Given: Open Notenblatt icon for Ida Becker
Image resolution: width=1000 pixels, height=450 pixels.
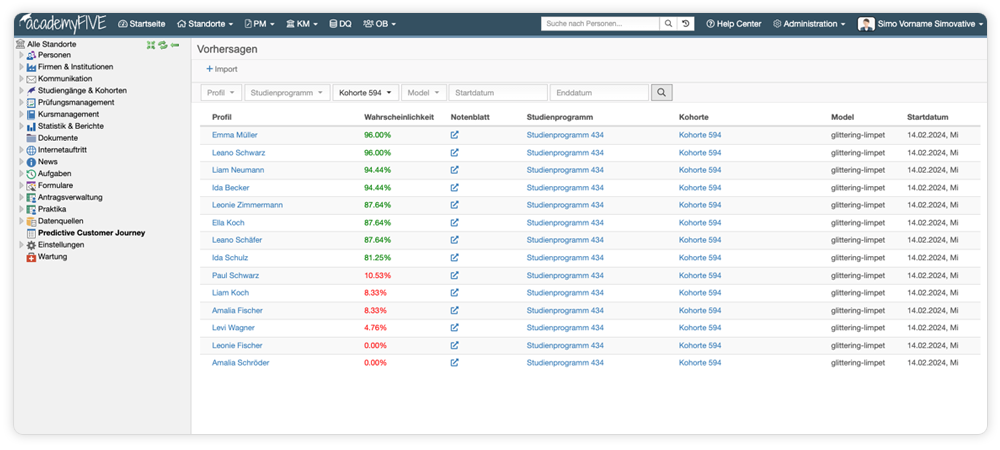Looking at the screenshot, I should point(455,187).
